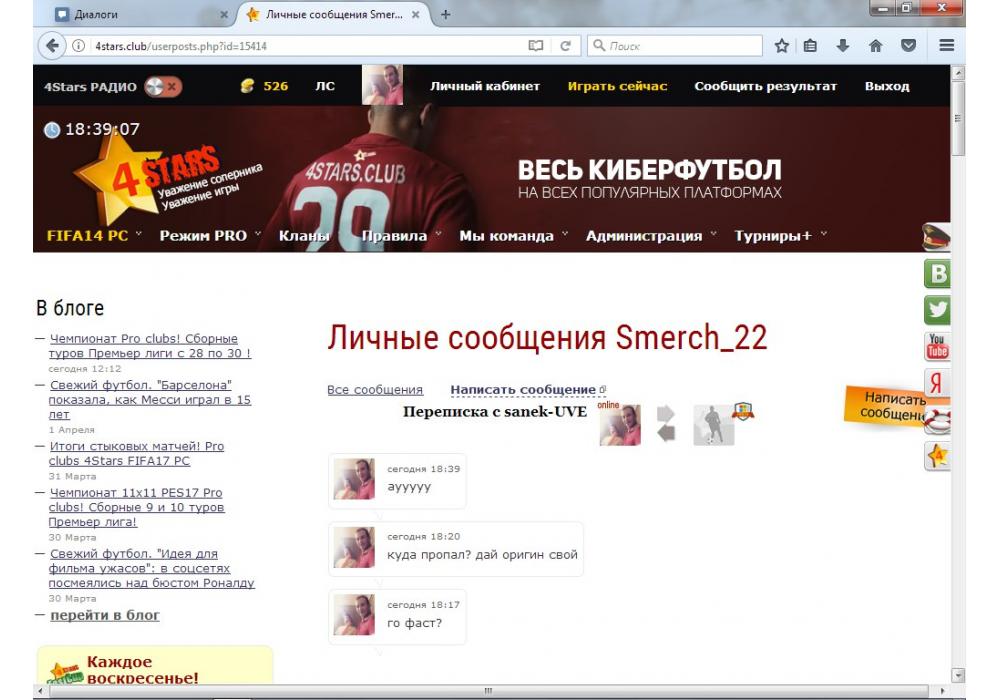The image size is (1000, 700).
Task: Expand the Турниры+ dropdown menu
Action: pos(780,235)
